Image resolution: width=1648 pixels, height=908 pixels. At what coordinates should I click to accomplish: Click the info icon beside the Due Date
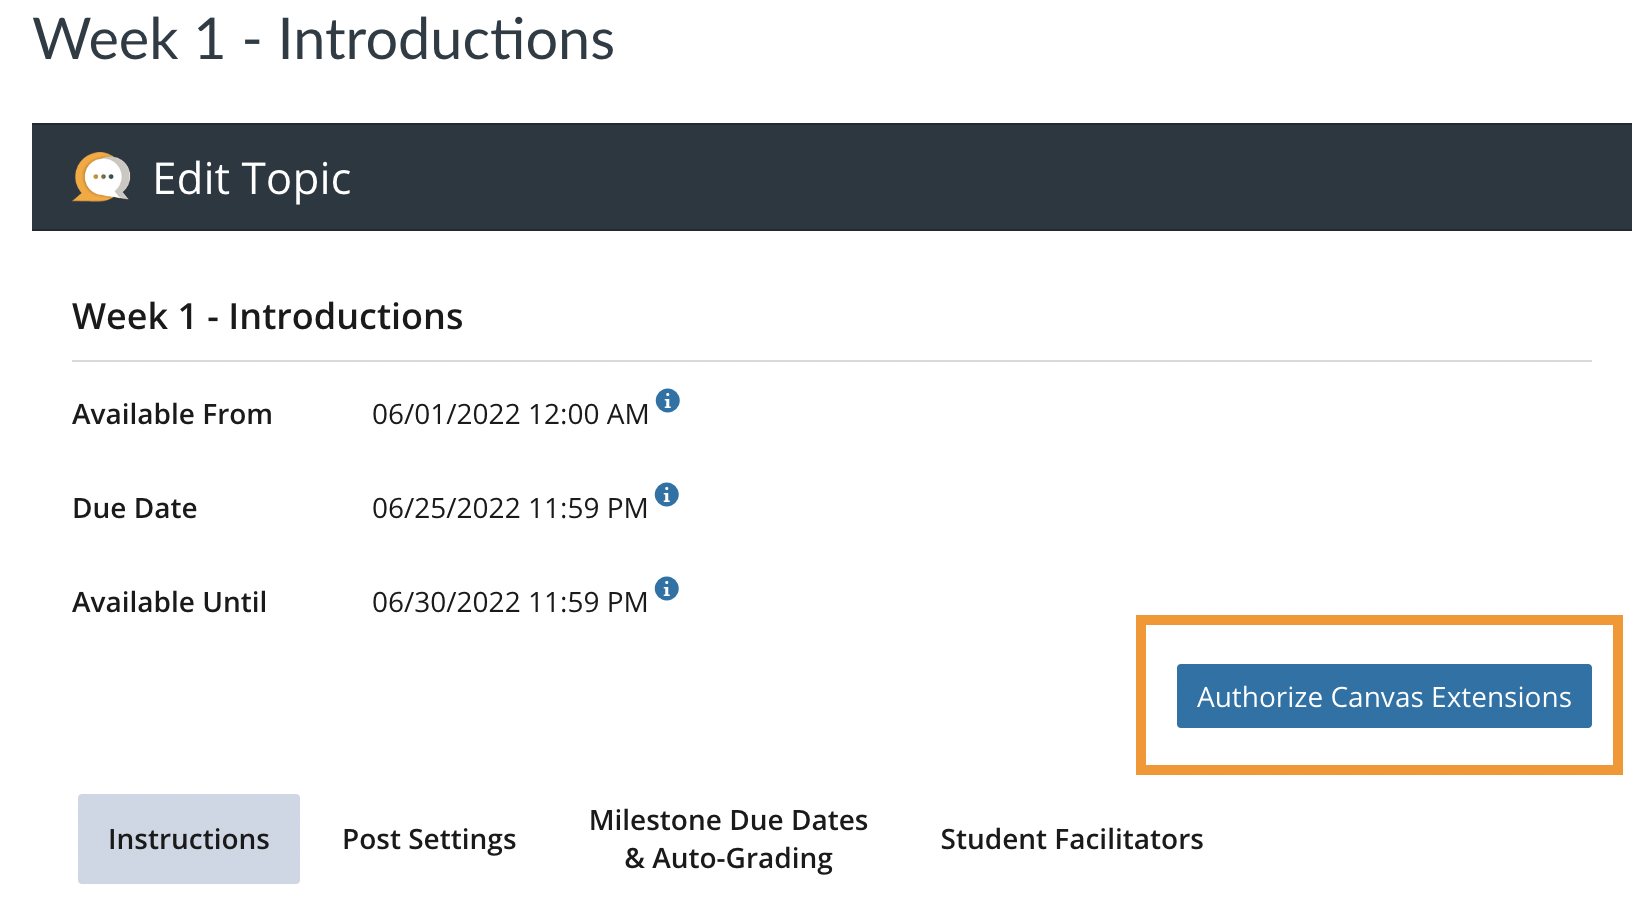coord(667,494)
